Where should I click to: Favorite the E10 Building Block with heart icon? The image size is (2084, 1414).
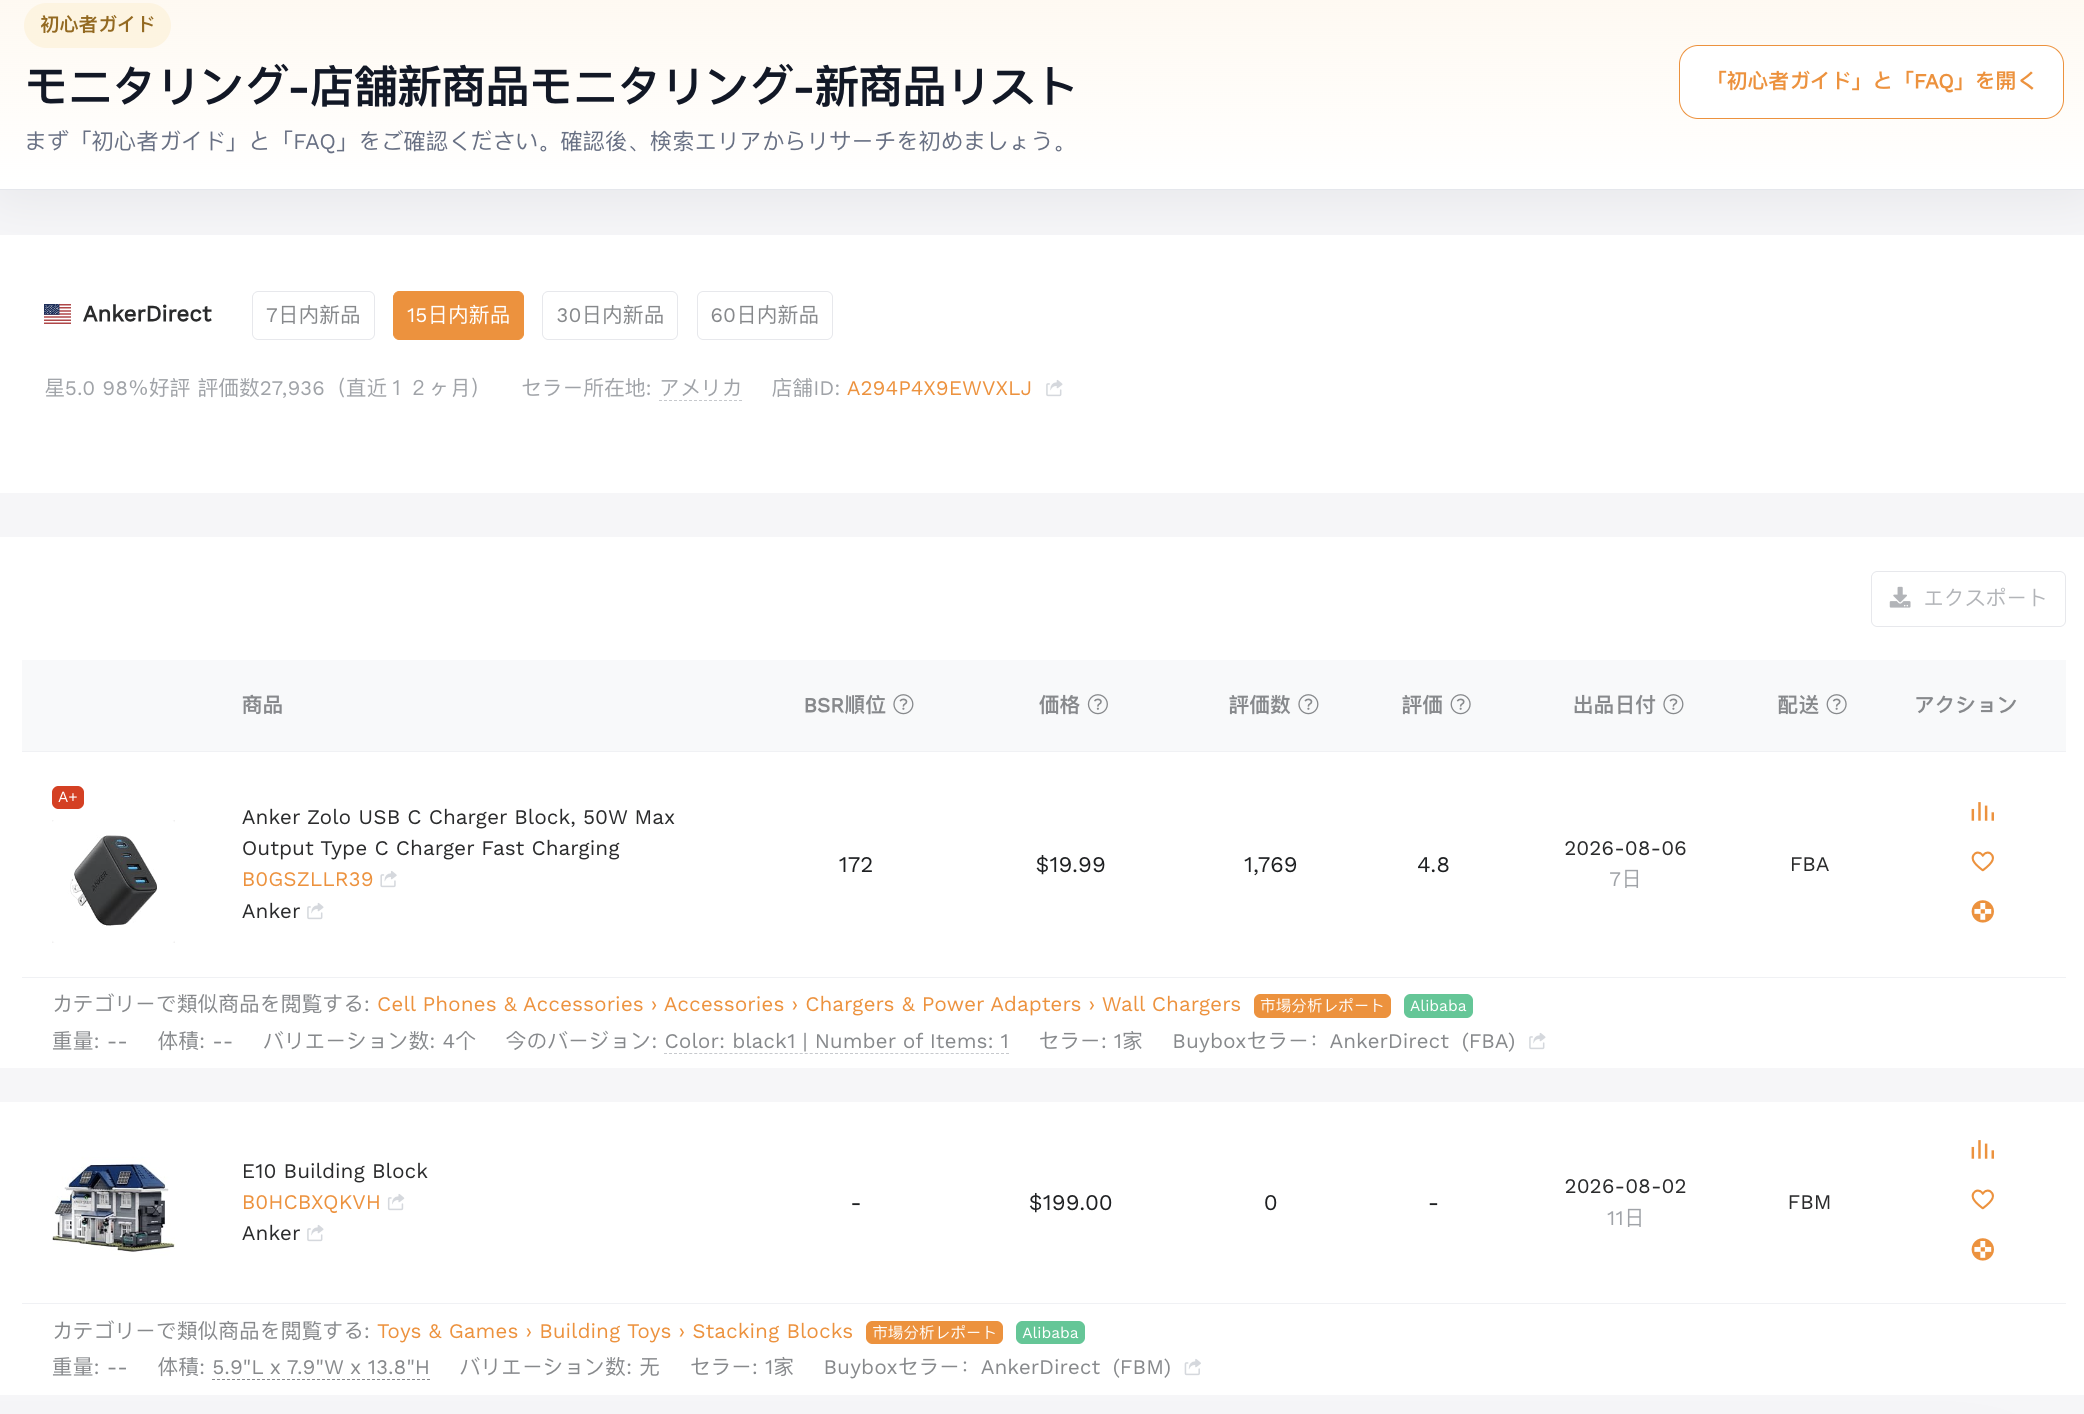click(1982, 1199)
